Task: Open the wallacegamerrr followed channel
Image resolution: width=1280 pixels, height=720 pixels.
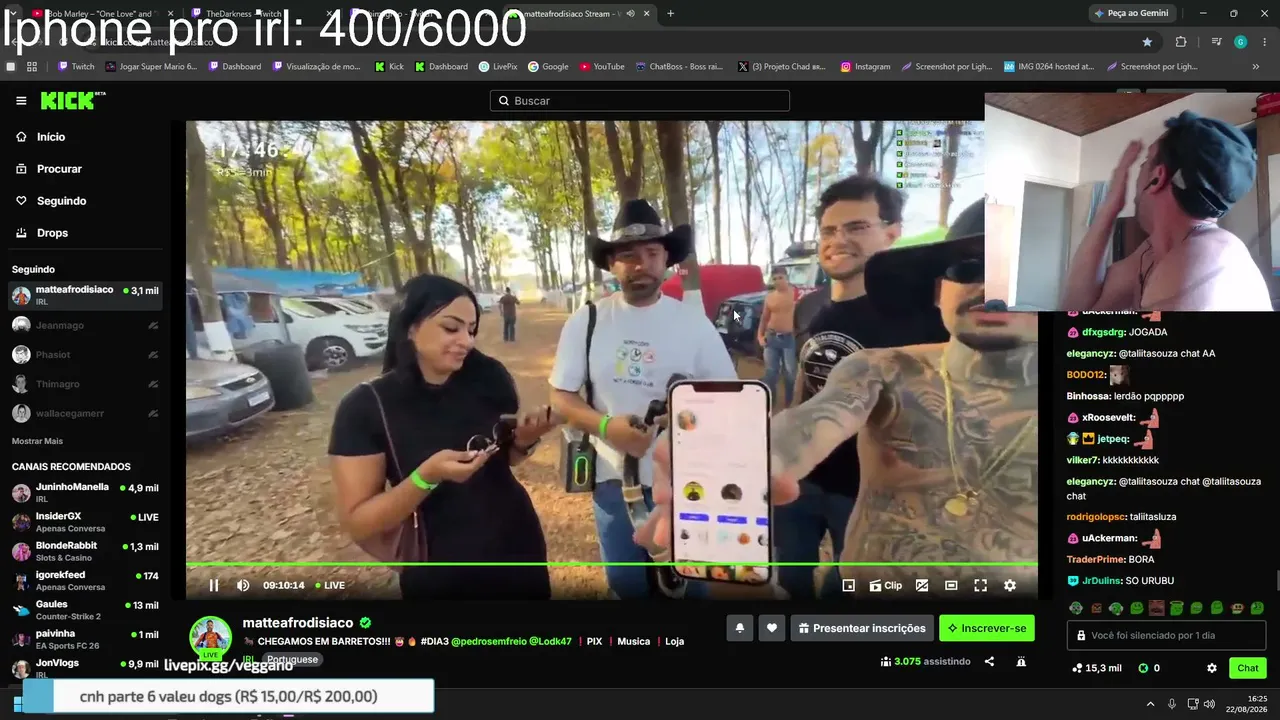Action: [x=85, y=413]
